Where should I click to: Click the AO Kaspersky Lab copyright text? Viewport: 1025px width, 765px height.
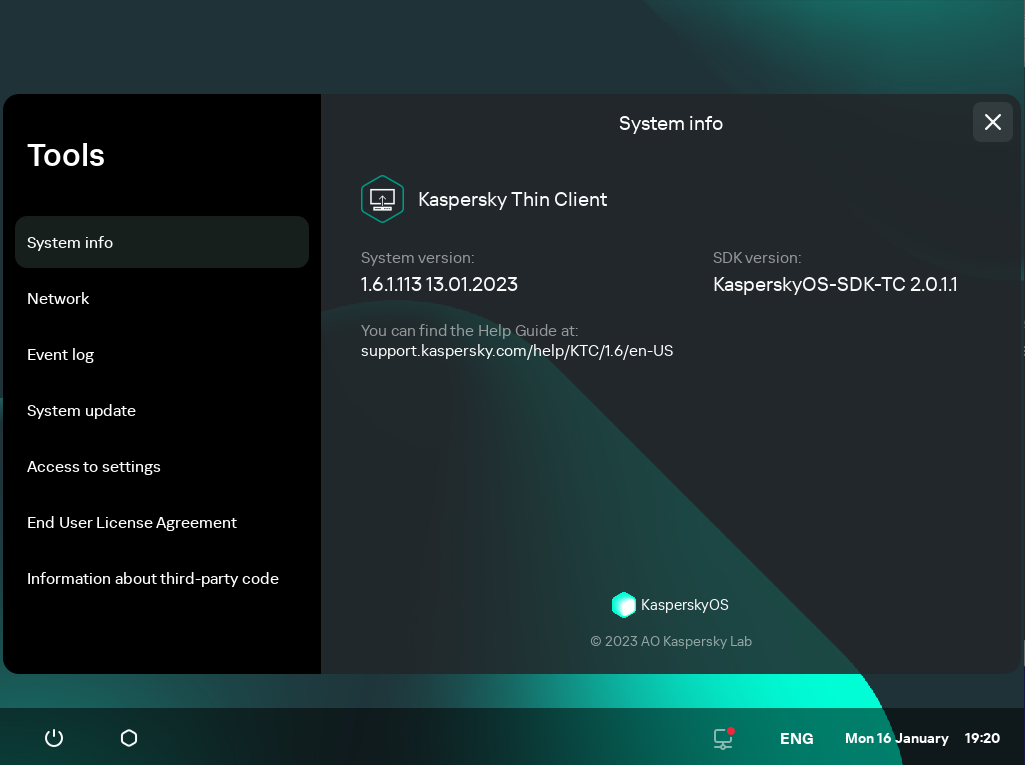670,641
